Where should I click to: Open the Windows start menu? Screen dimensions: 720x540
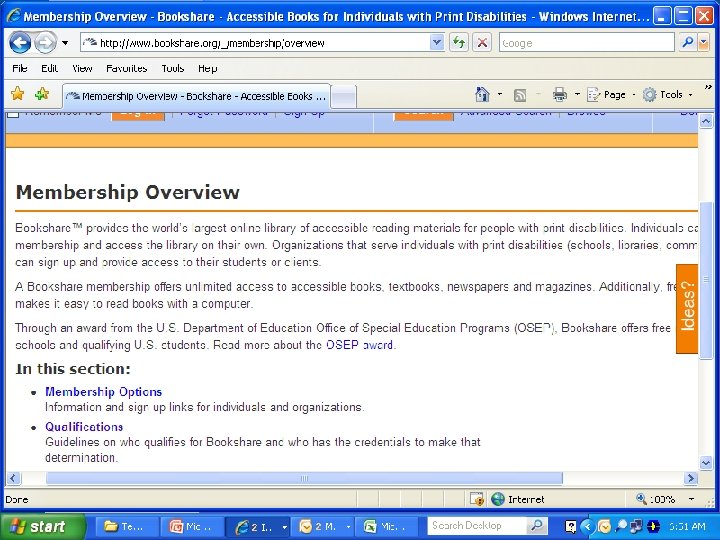coord(44,526)
